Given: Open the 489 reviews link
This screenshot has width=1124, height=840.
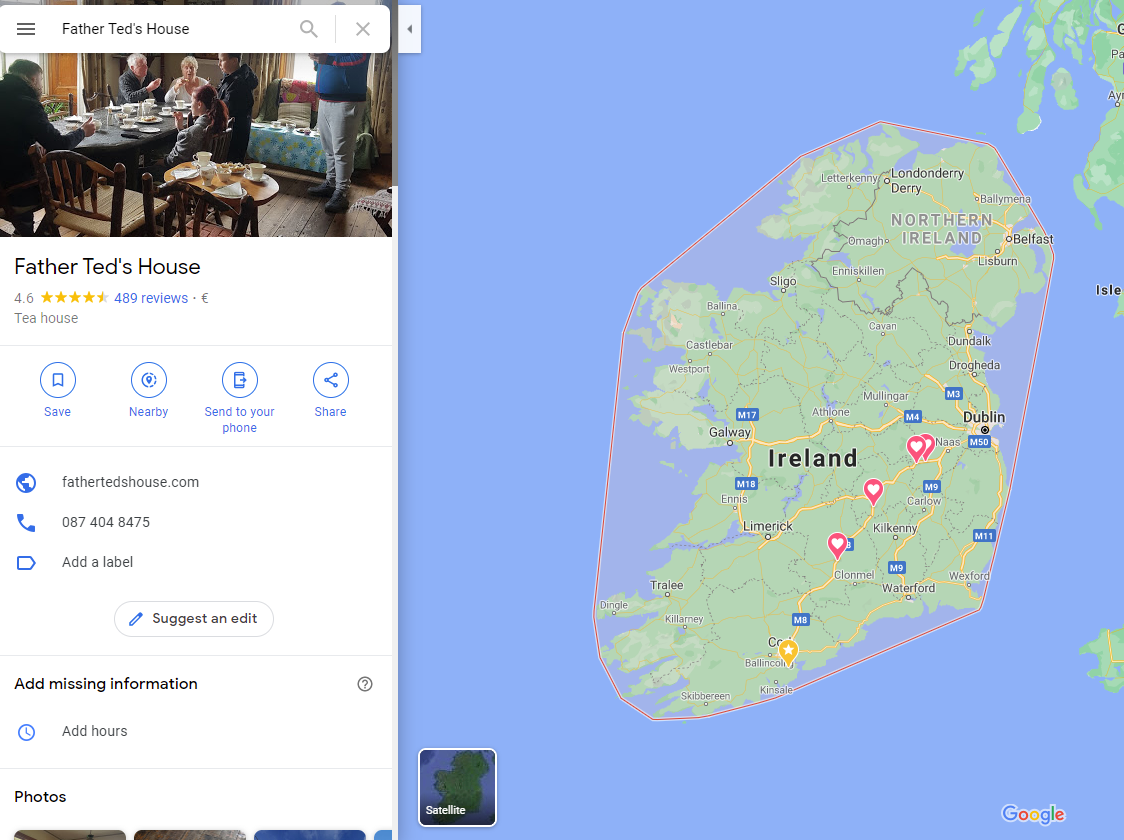Looking at the screenshot, I should tap(151, 298).
